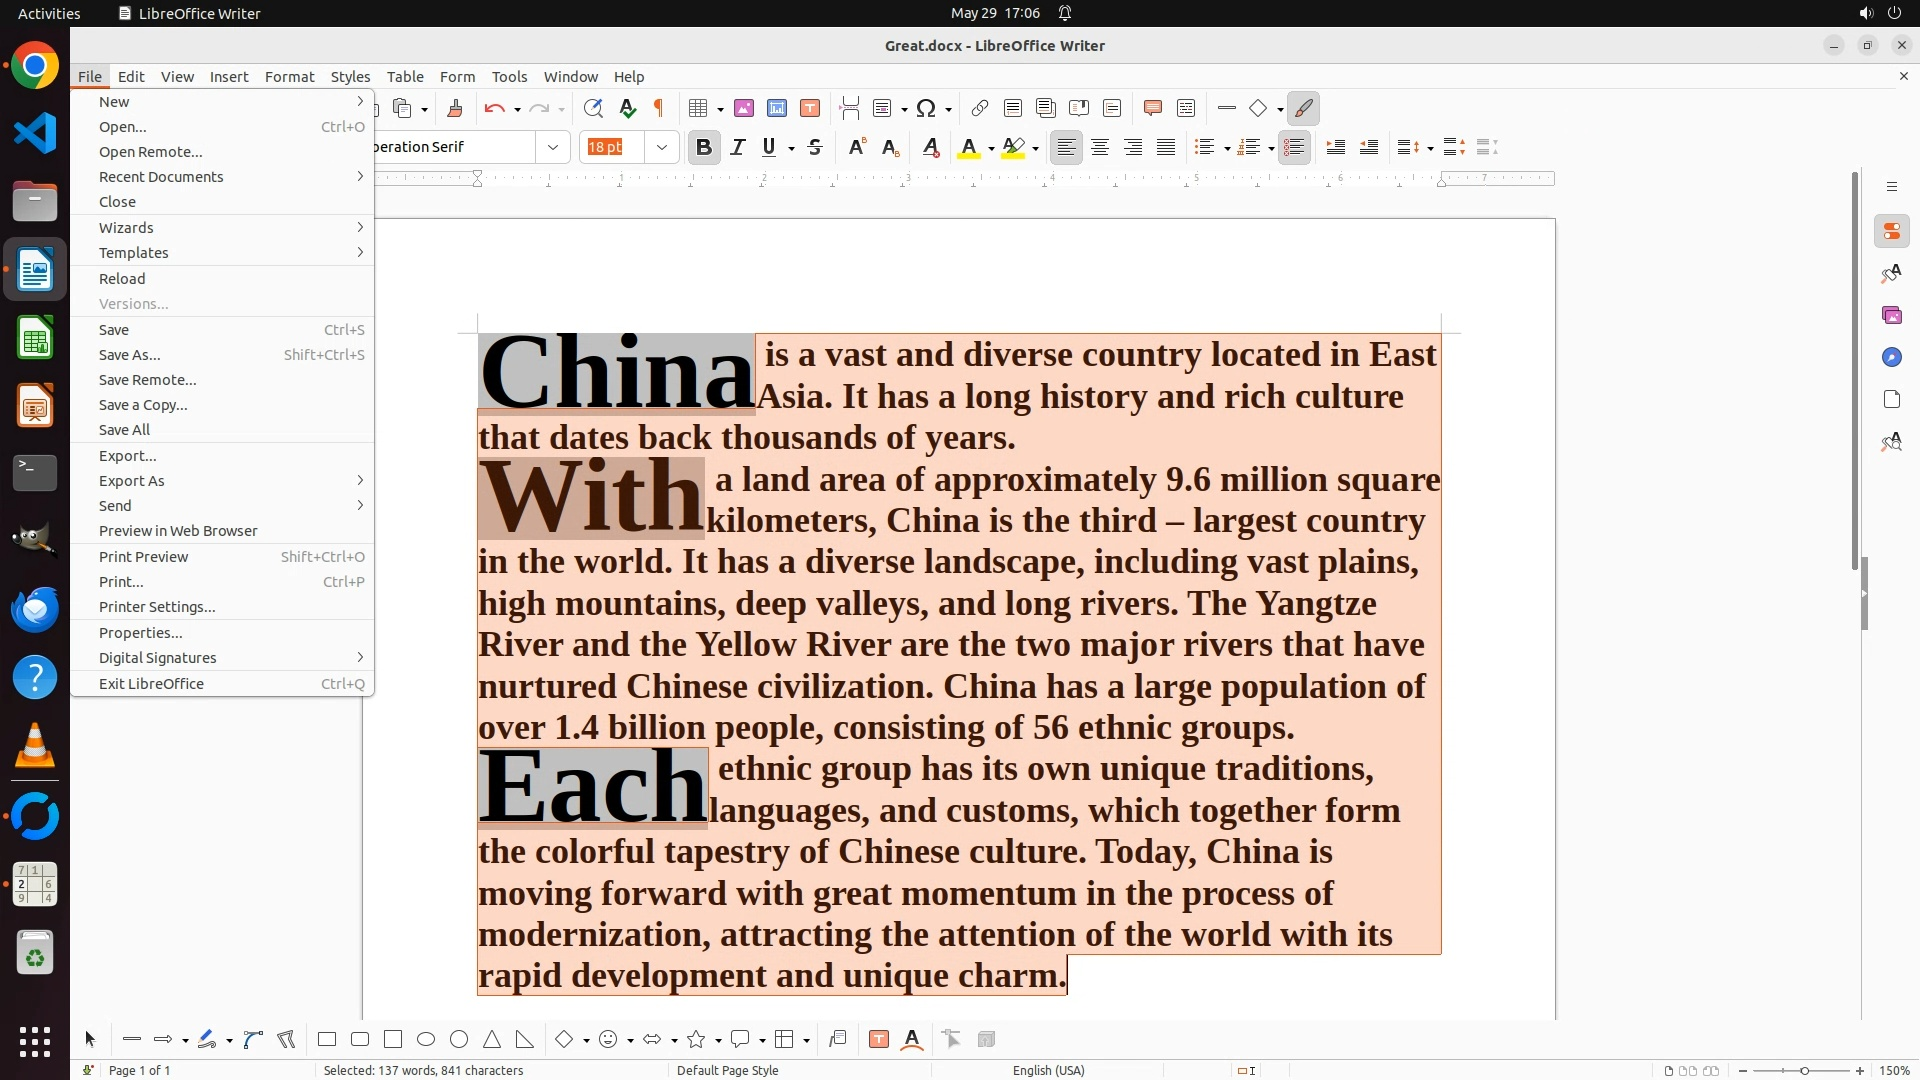The height and width of the screenshot is (1080, 1920).
Task: Open the sidebar Navigator panel
Action: coord(1891,357)
